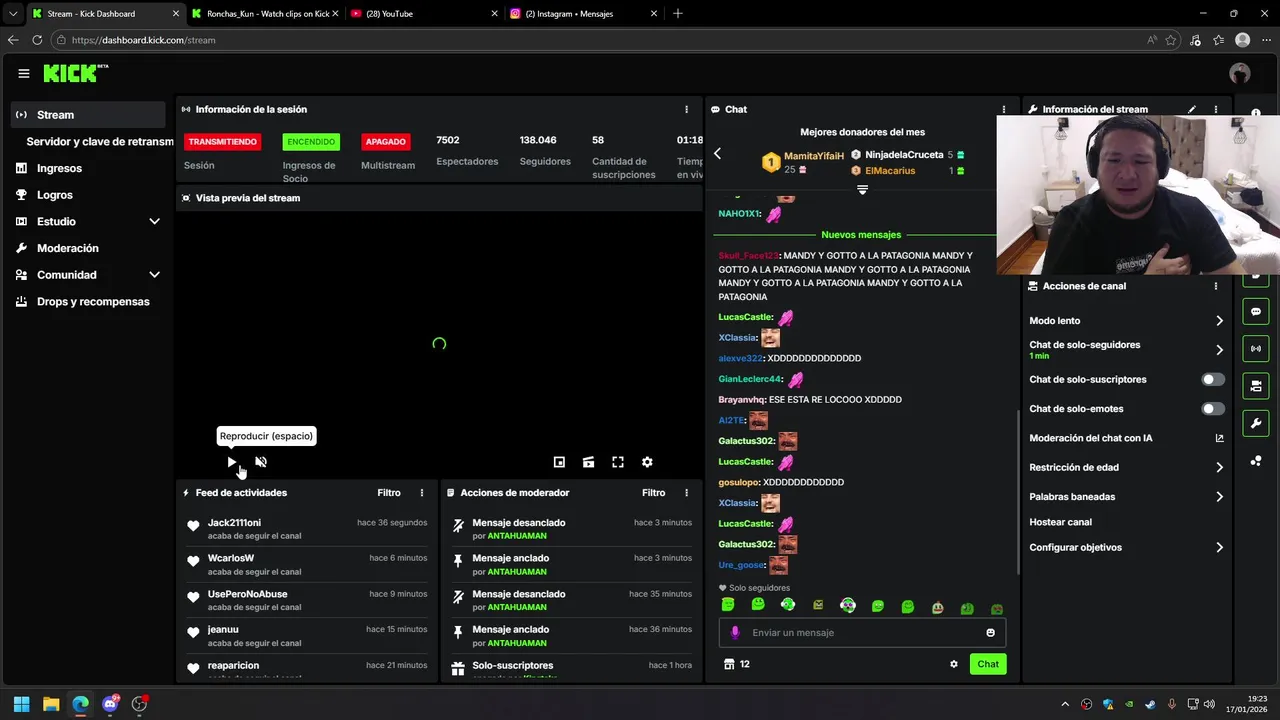Enter fullscreen in stream preview
Viewport: 1280px width, 720px height.
[x=618, y=462]
